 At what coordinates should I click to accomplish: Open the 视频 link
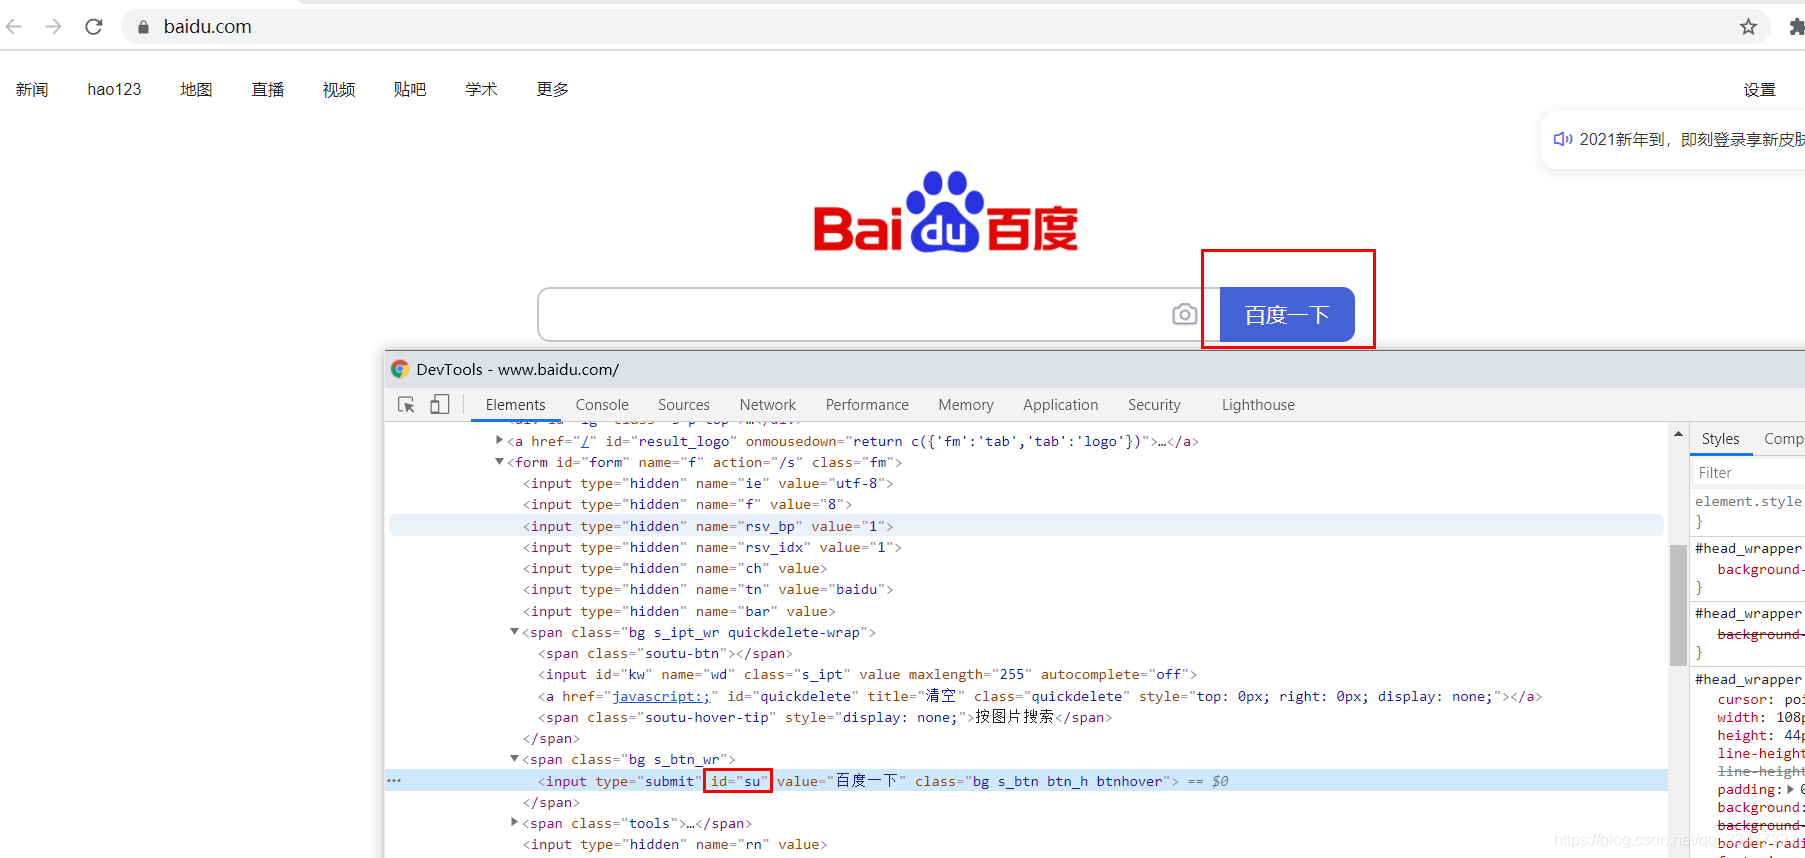coord(339,90)
